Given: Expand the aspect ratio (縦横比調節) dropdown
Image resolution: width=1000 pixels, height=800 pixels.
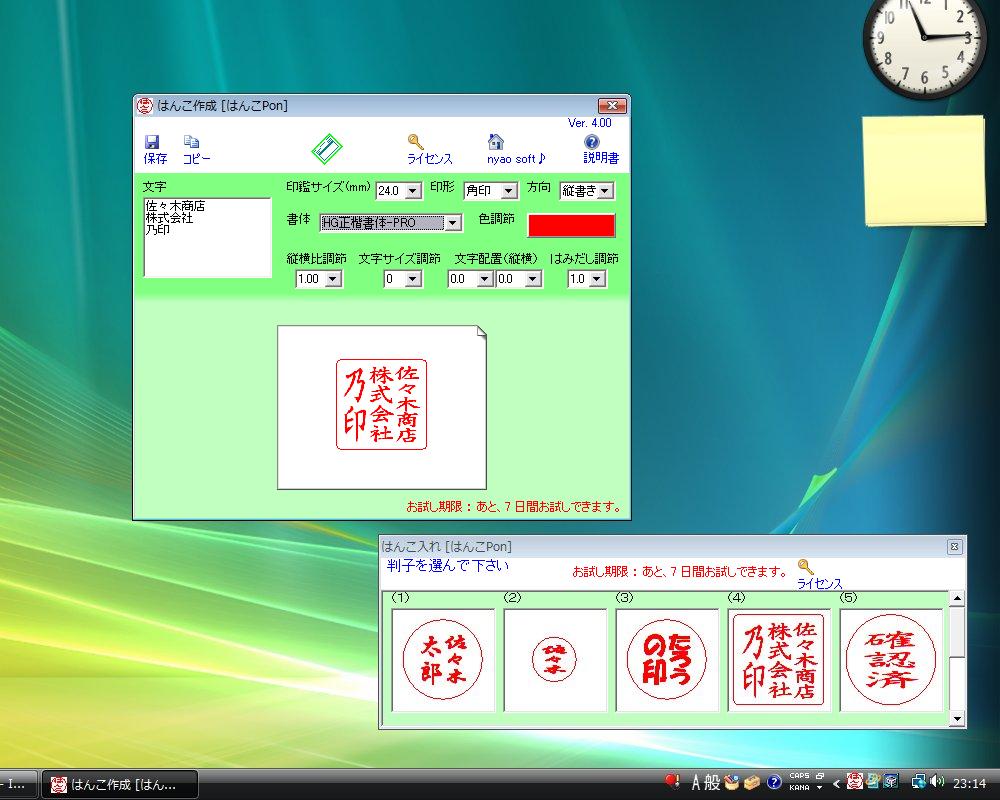Looking at the screenshot, I should [333, 280].
